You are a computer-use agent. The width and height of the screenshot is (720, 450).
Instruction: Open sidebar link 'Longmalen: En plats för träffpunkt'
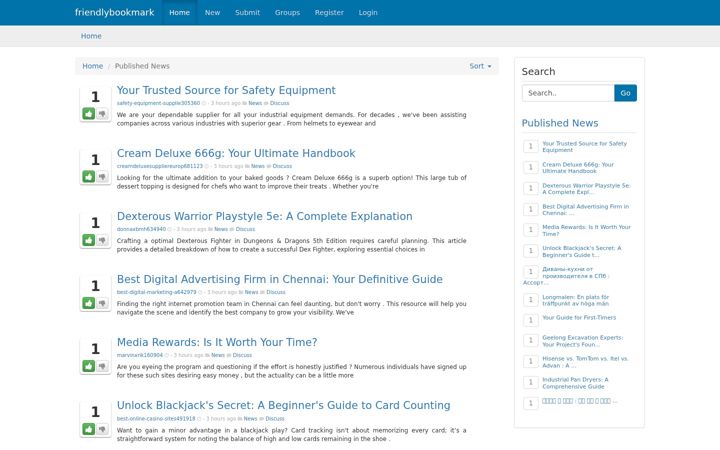576,300
